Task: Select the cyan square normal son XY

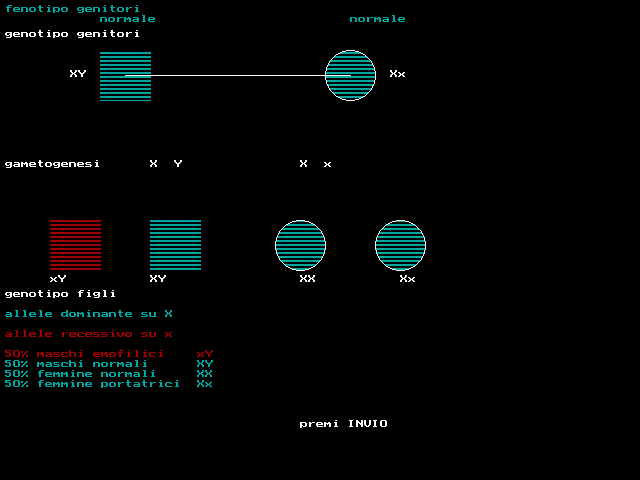Action: (176, 245)
